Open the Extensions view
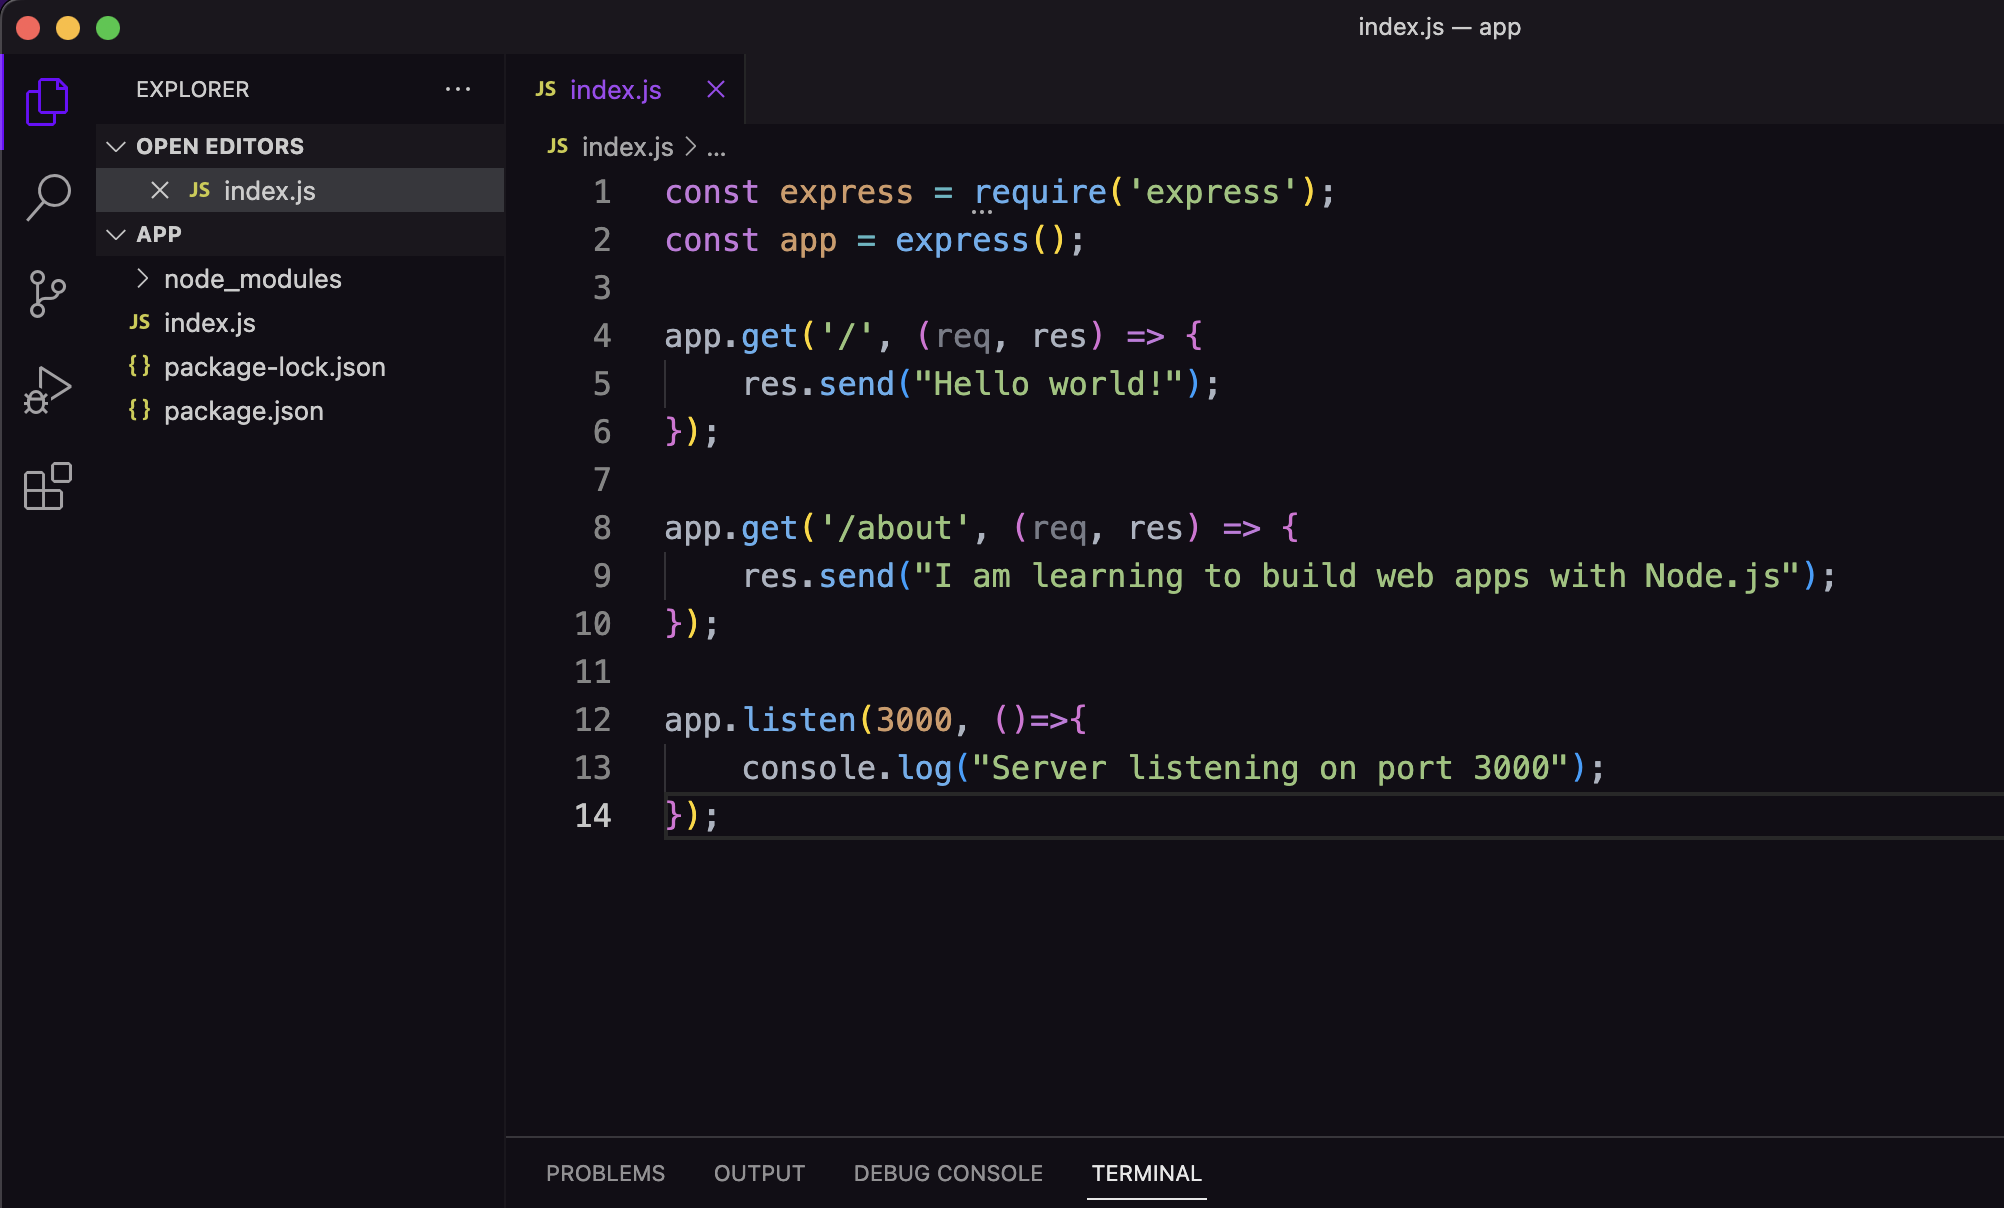This screenshot has height=1208, width=2004. tap(45, 487)
